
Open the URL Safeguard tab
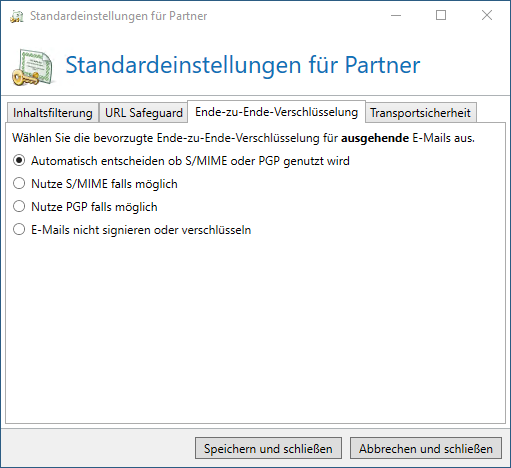pyautogui.click(x=144, y=113)
